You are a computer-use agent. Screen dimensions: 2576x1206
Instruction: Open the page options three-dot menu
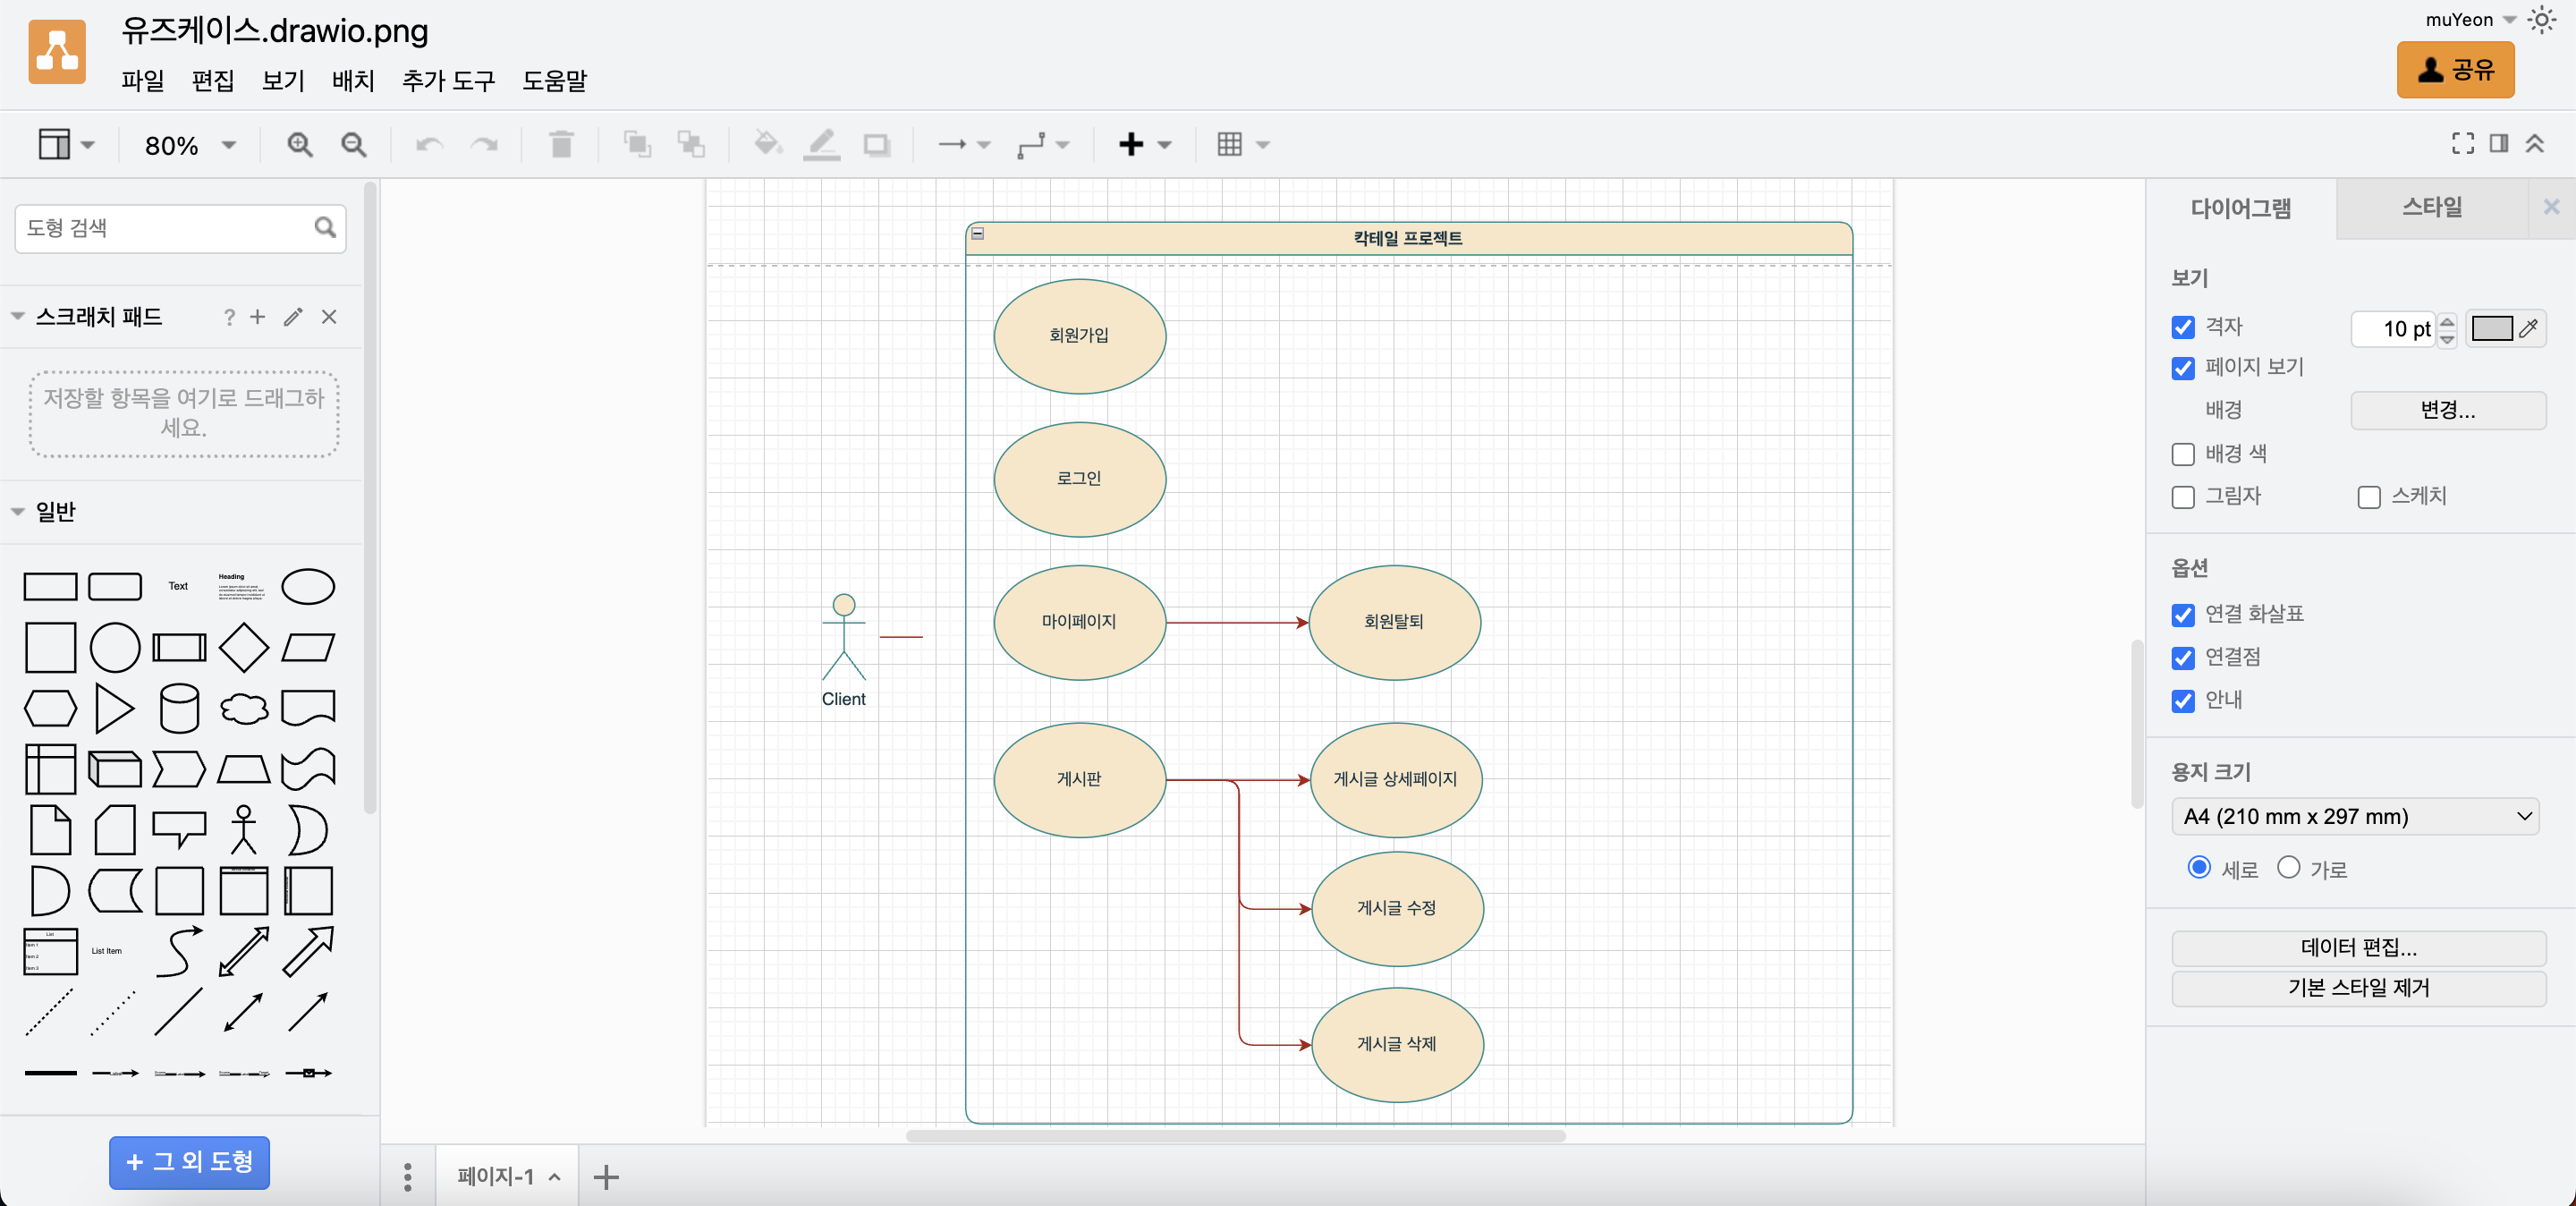point(408,1177)
